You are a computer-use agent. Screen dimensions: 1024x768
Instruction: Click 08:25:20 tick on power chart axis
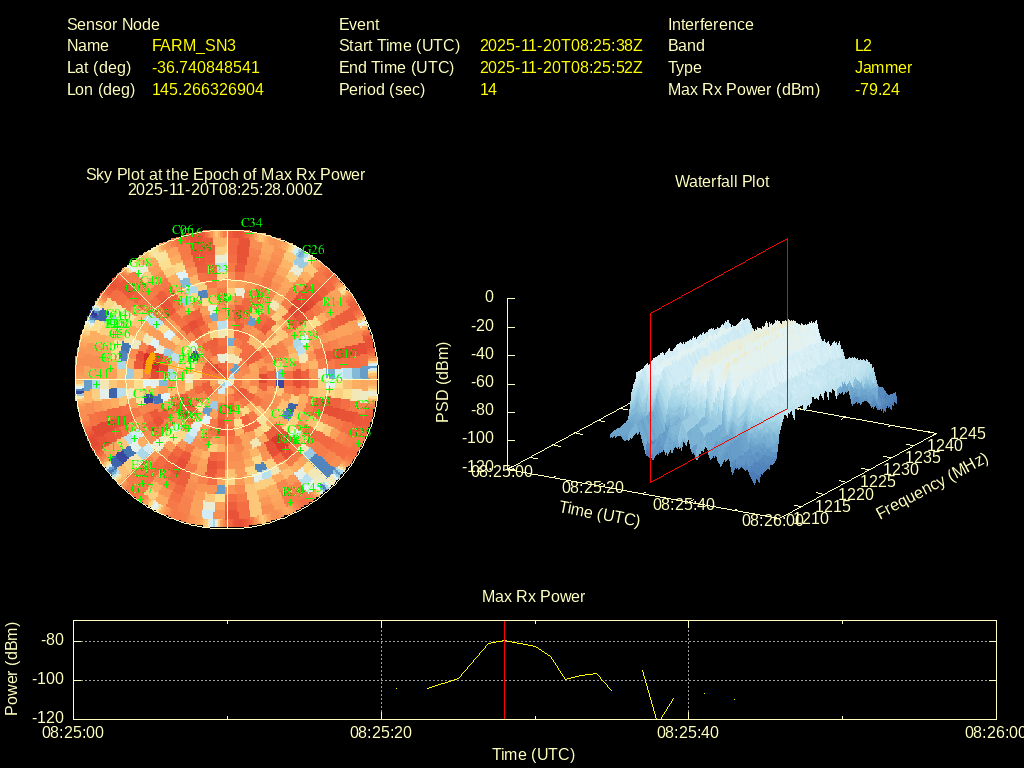coord(382,732)
